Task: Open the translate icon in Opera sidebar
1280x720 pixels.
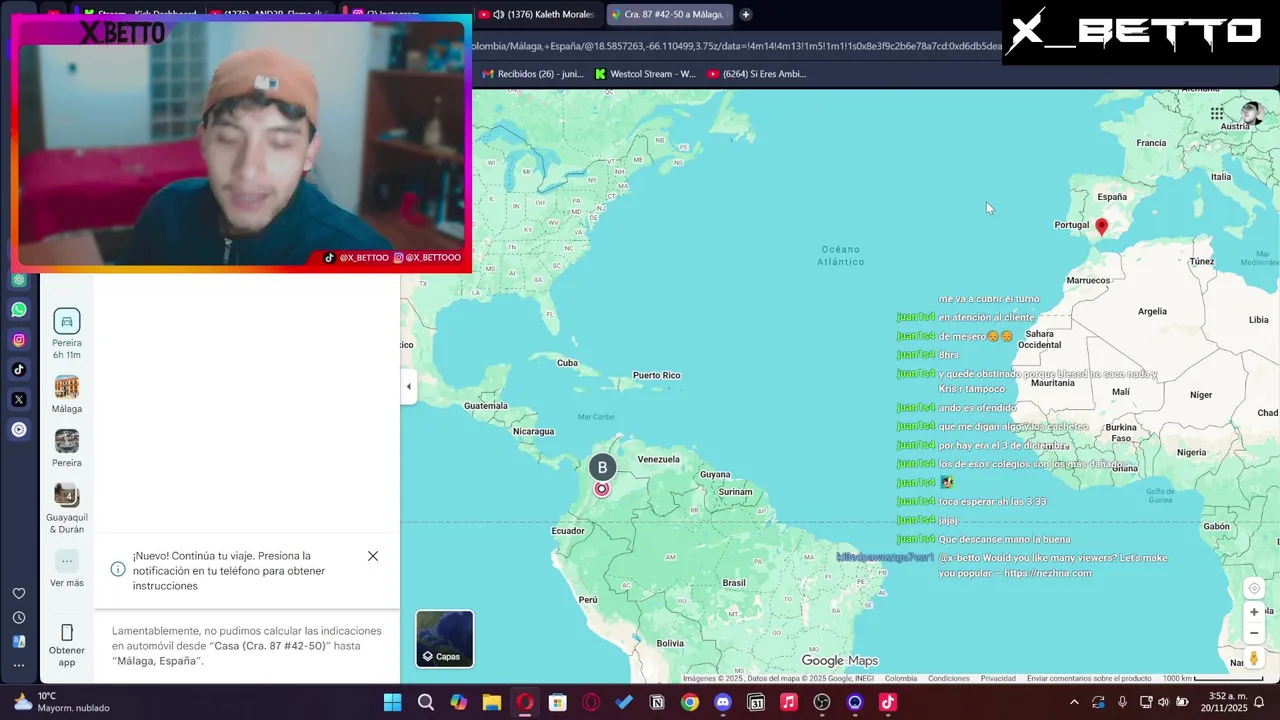Action: point(19,642)
